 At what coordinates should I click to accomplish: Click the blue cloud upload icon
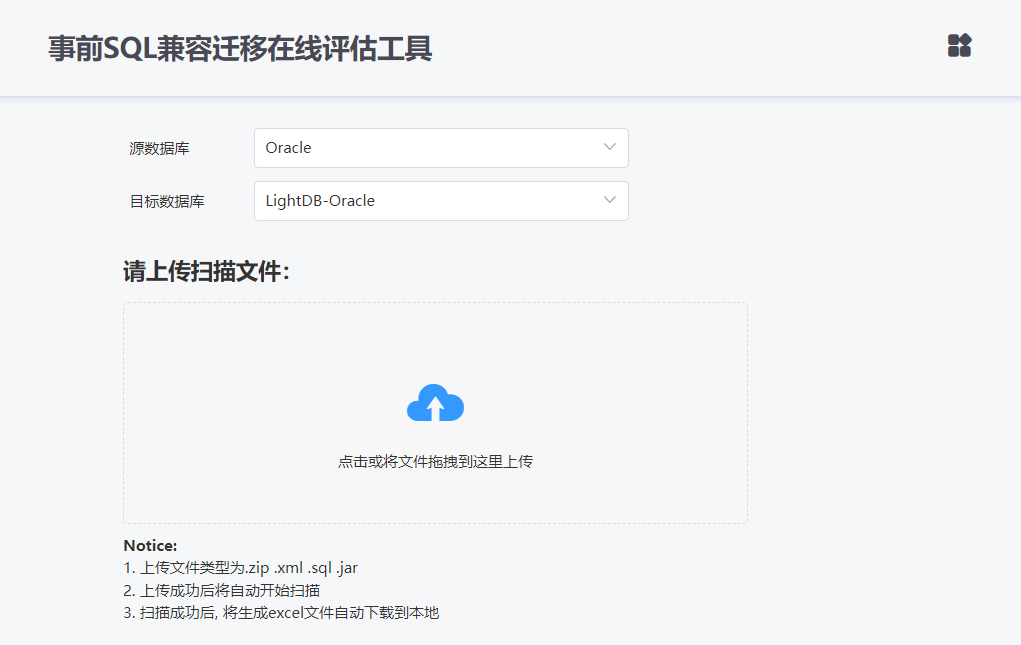pyautogui.click(x=435, y=403)
